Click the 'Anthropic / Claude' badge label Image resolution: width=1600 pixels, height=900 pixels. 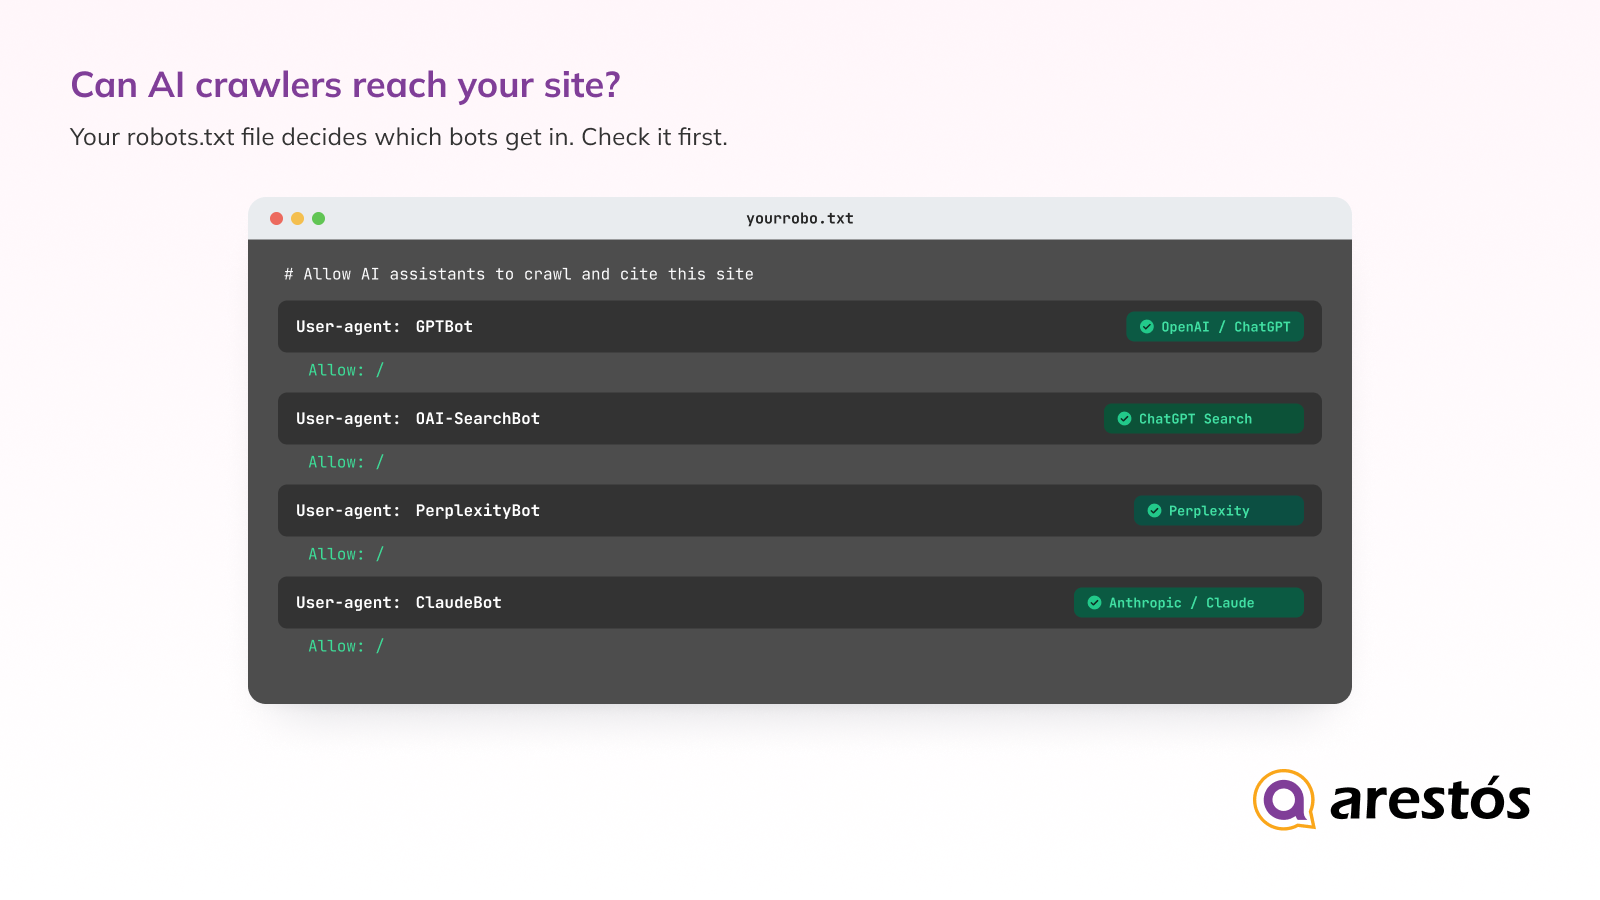click(x=1181, y=603)
